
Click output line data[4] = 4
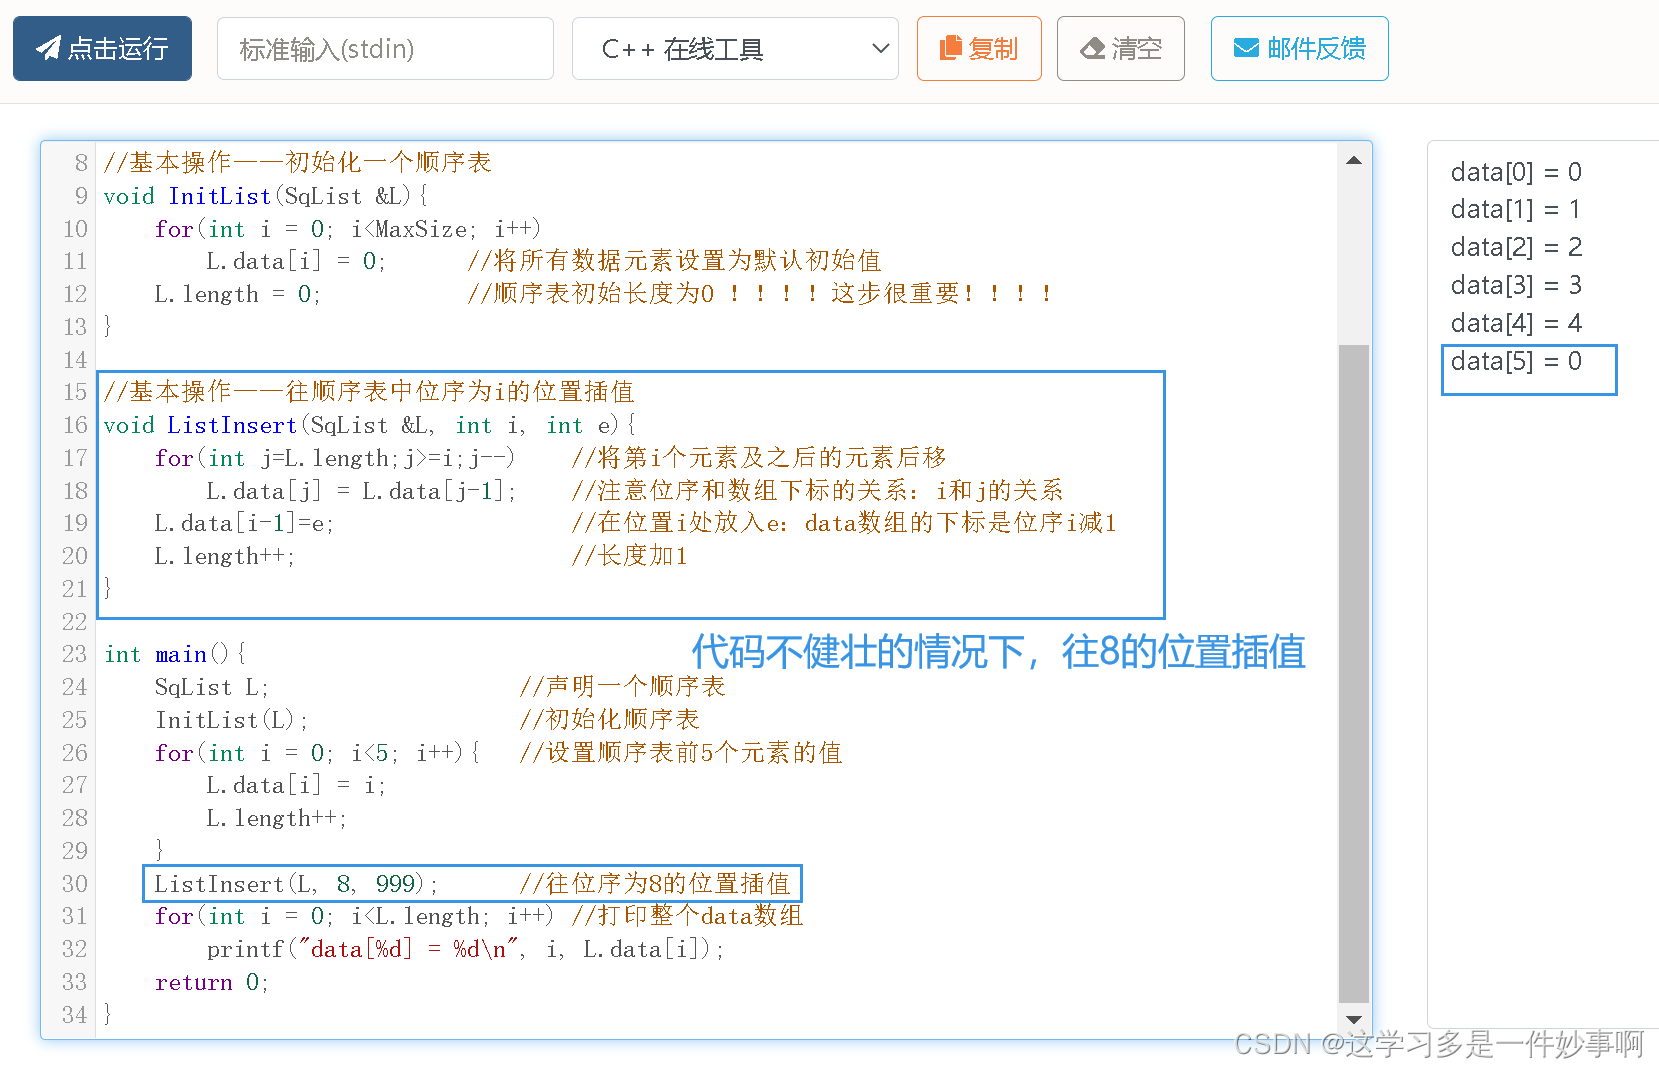1516,323
